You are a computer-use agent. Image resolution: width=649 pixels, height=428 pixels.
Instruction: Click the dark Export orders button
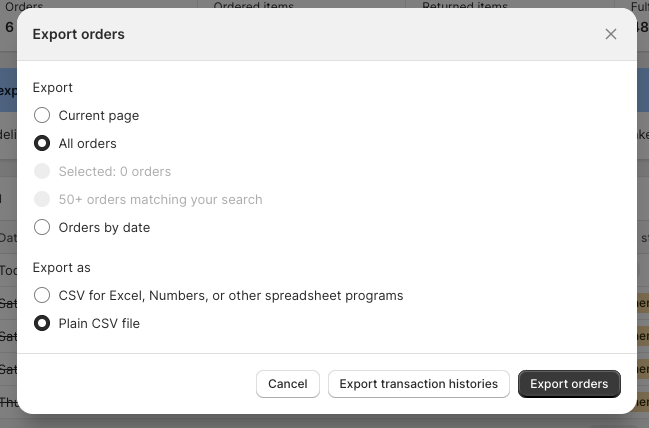pyautogui.click(x=569, y=384)
